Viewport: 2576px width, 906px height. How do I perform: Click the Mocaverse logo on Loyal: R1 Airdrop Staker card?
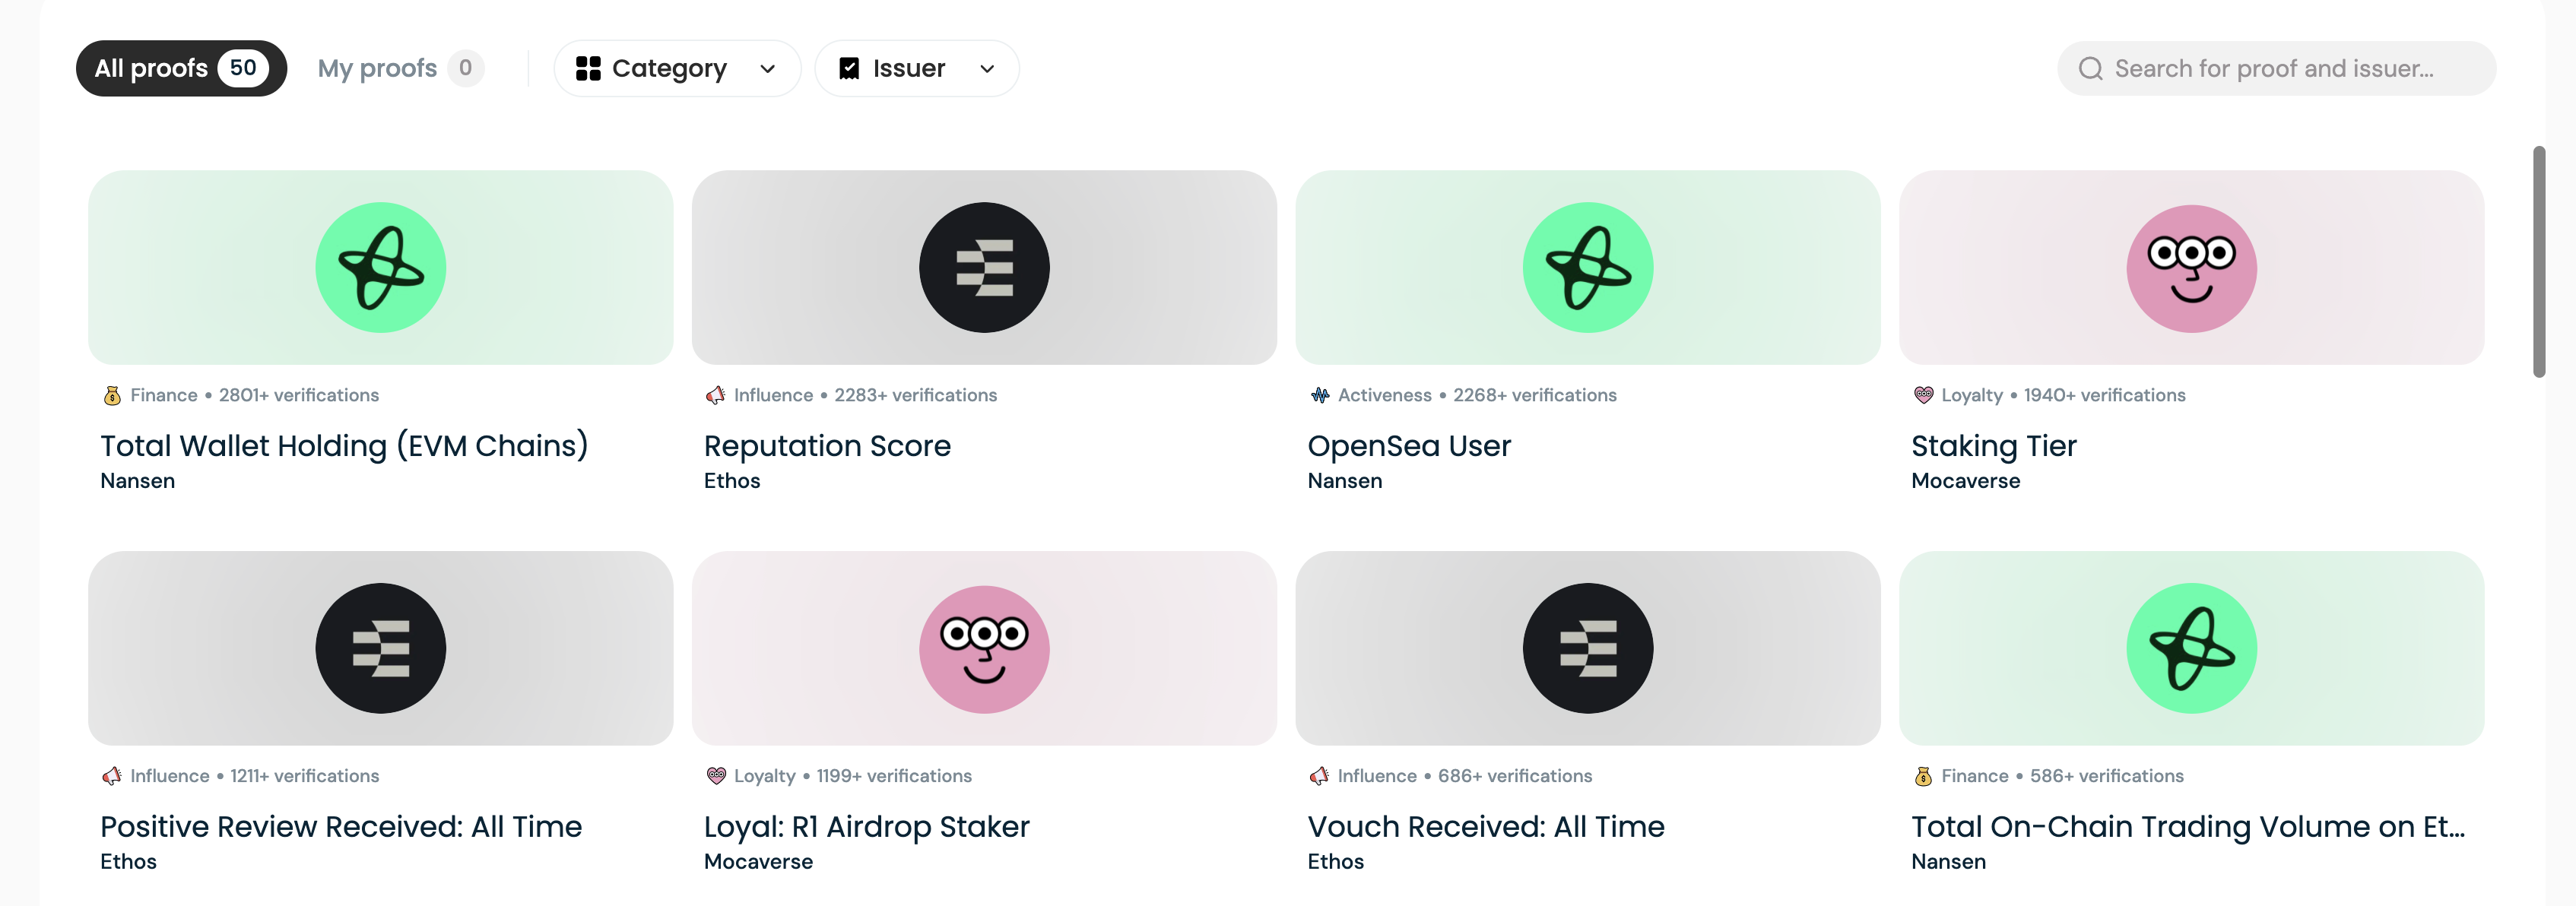click(984, 648)
